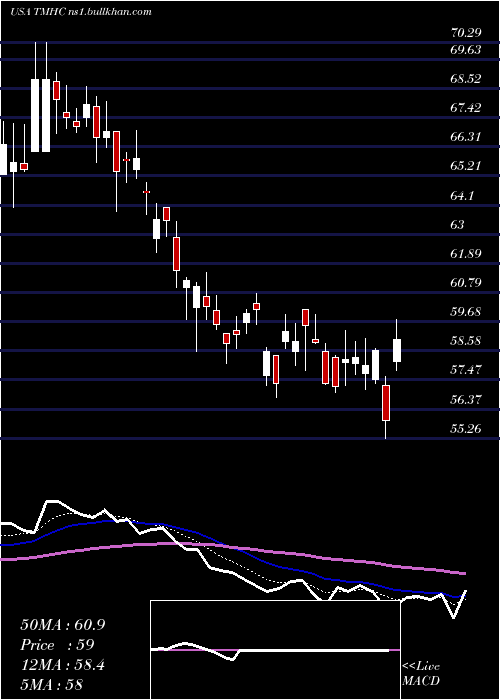Click the 12MA : 58.4 reading
This screenshot has height=700, width=500.
63,665
